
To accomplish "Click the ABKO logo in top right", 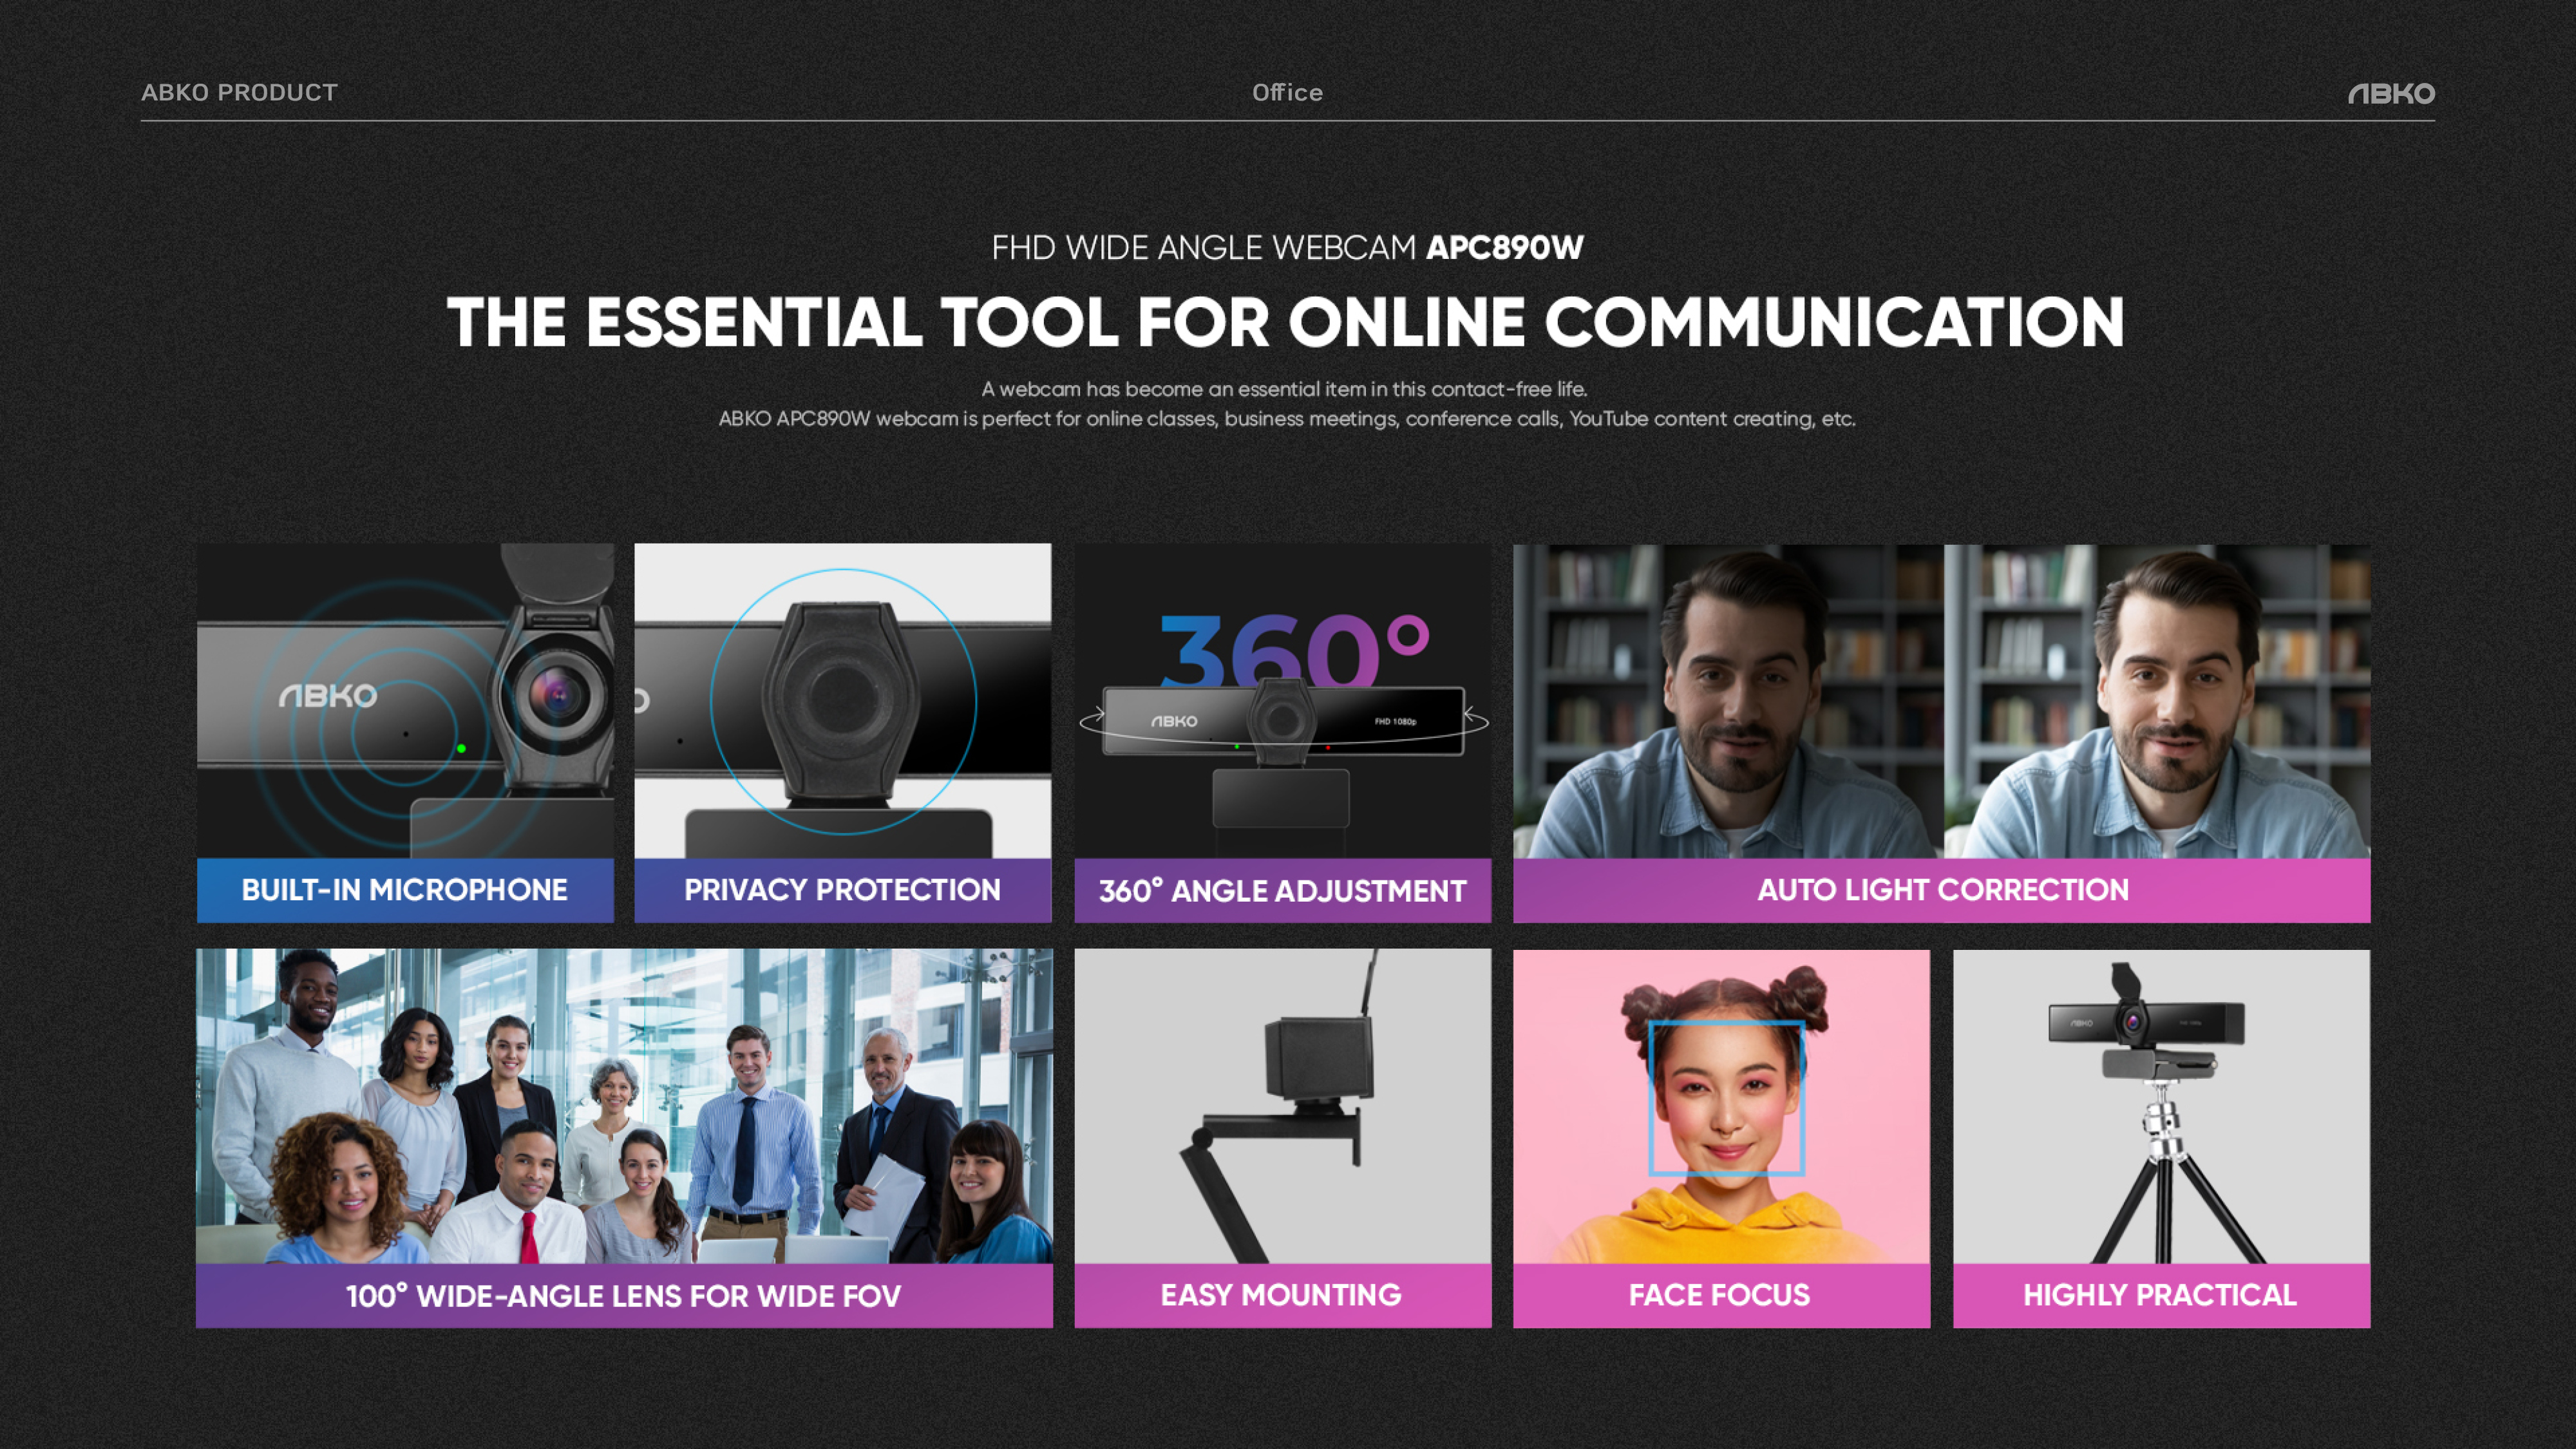I will click(x=2391, y=93).
